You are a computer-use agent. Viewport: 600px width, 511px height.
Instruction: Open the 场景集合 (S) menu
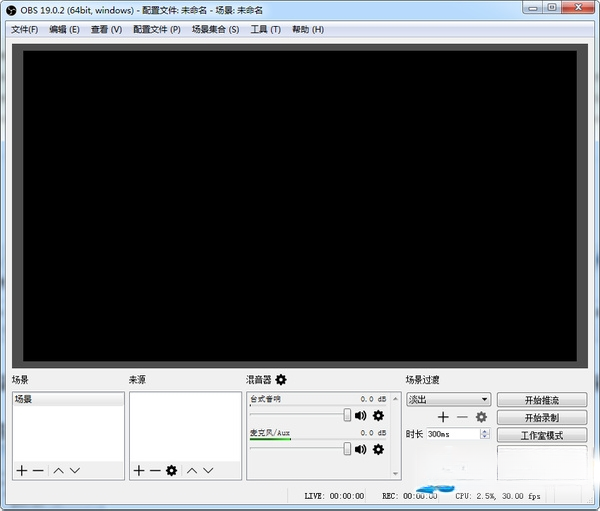[x=215, y=29]
